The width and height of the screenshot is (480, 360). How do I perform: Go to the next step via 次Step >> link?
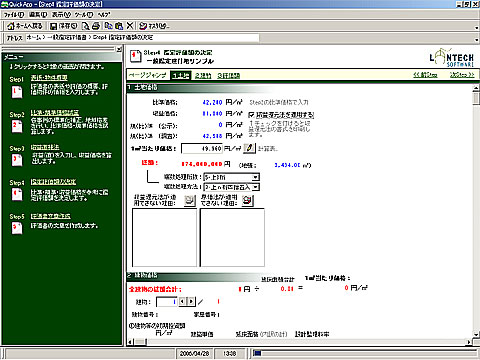tap(462, 75)
